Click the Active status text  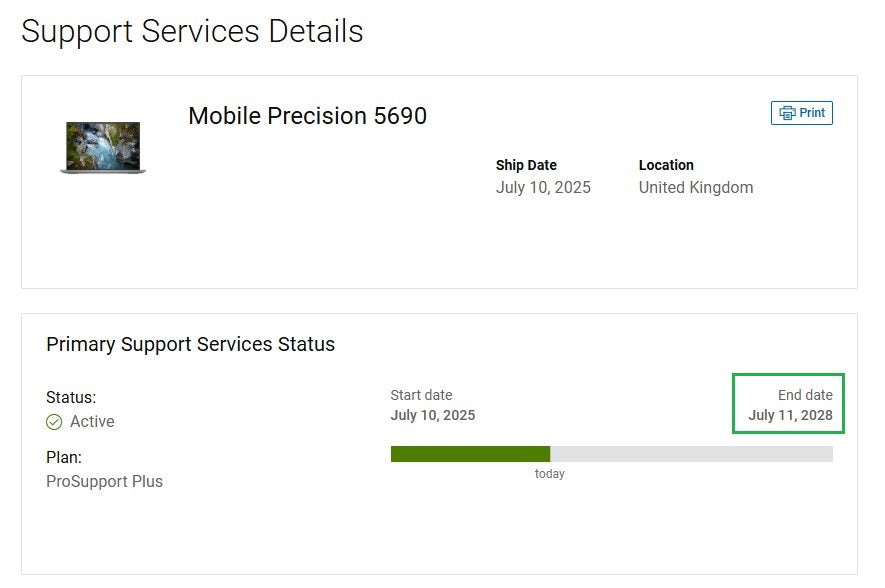pos(92,422)
